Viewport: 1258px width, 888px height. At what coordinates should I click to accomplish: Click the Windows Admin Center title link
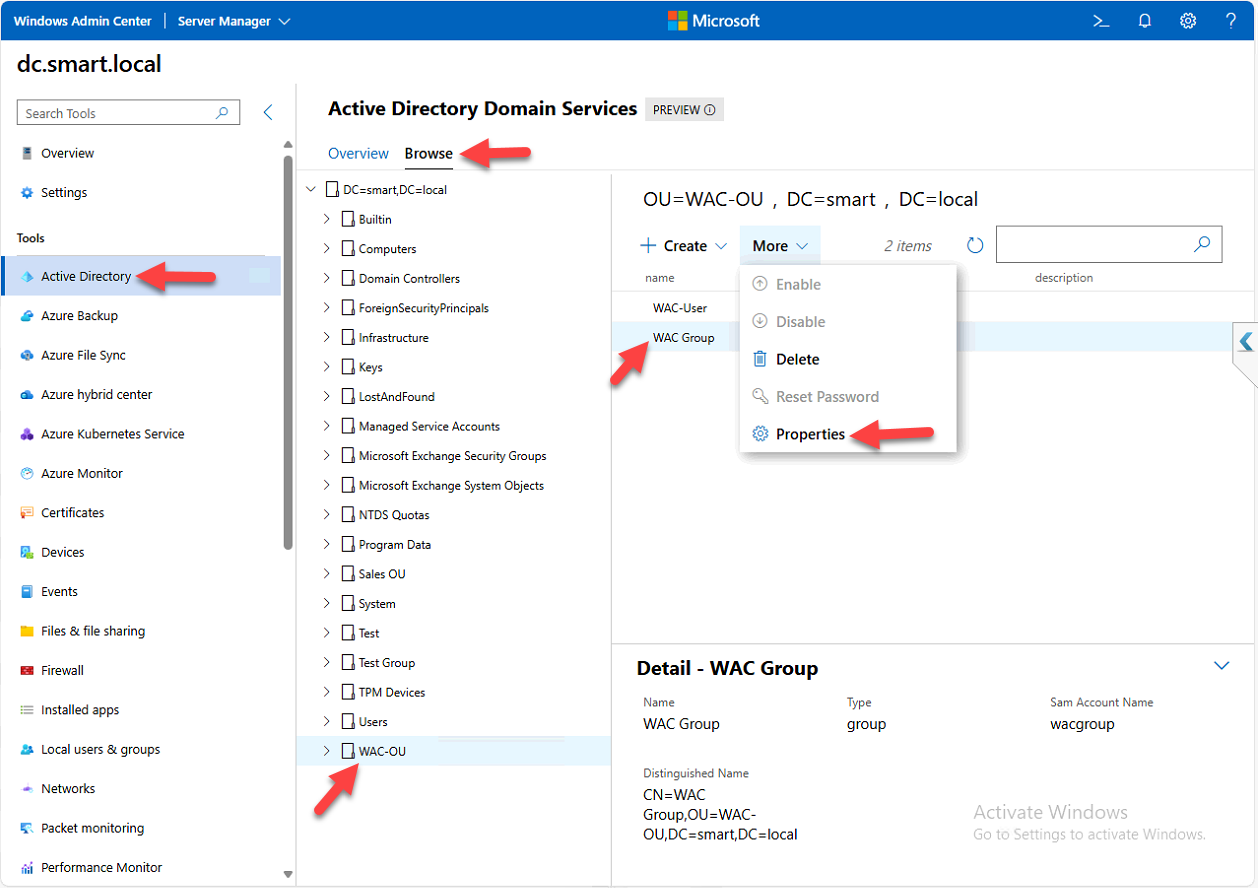coord(83,21)
